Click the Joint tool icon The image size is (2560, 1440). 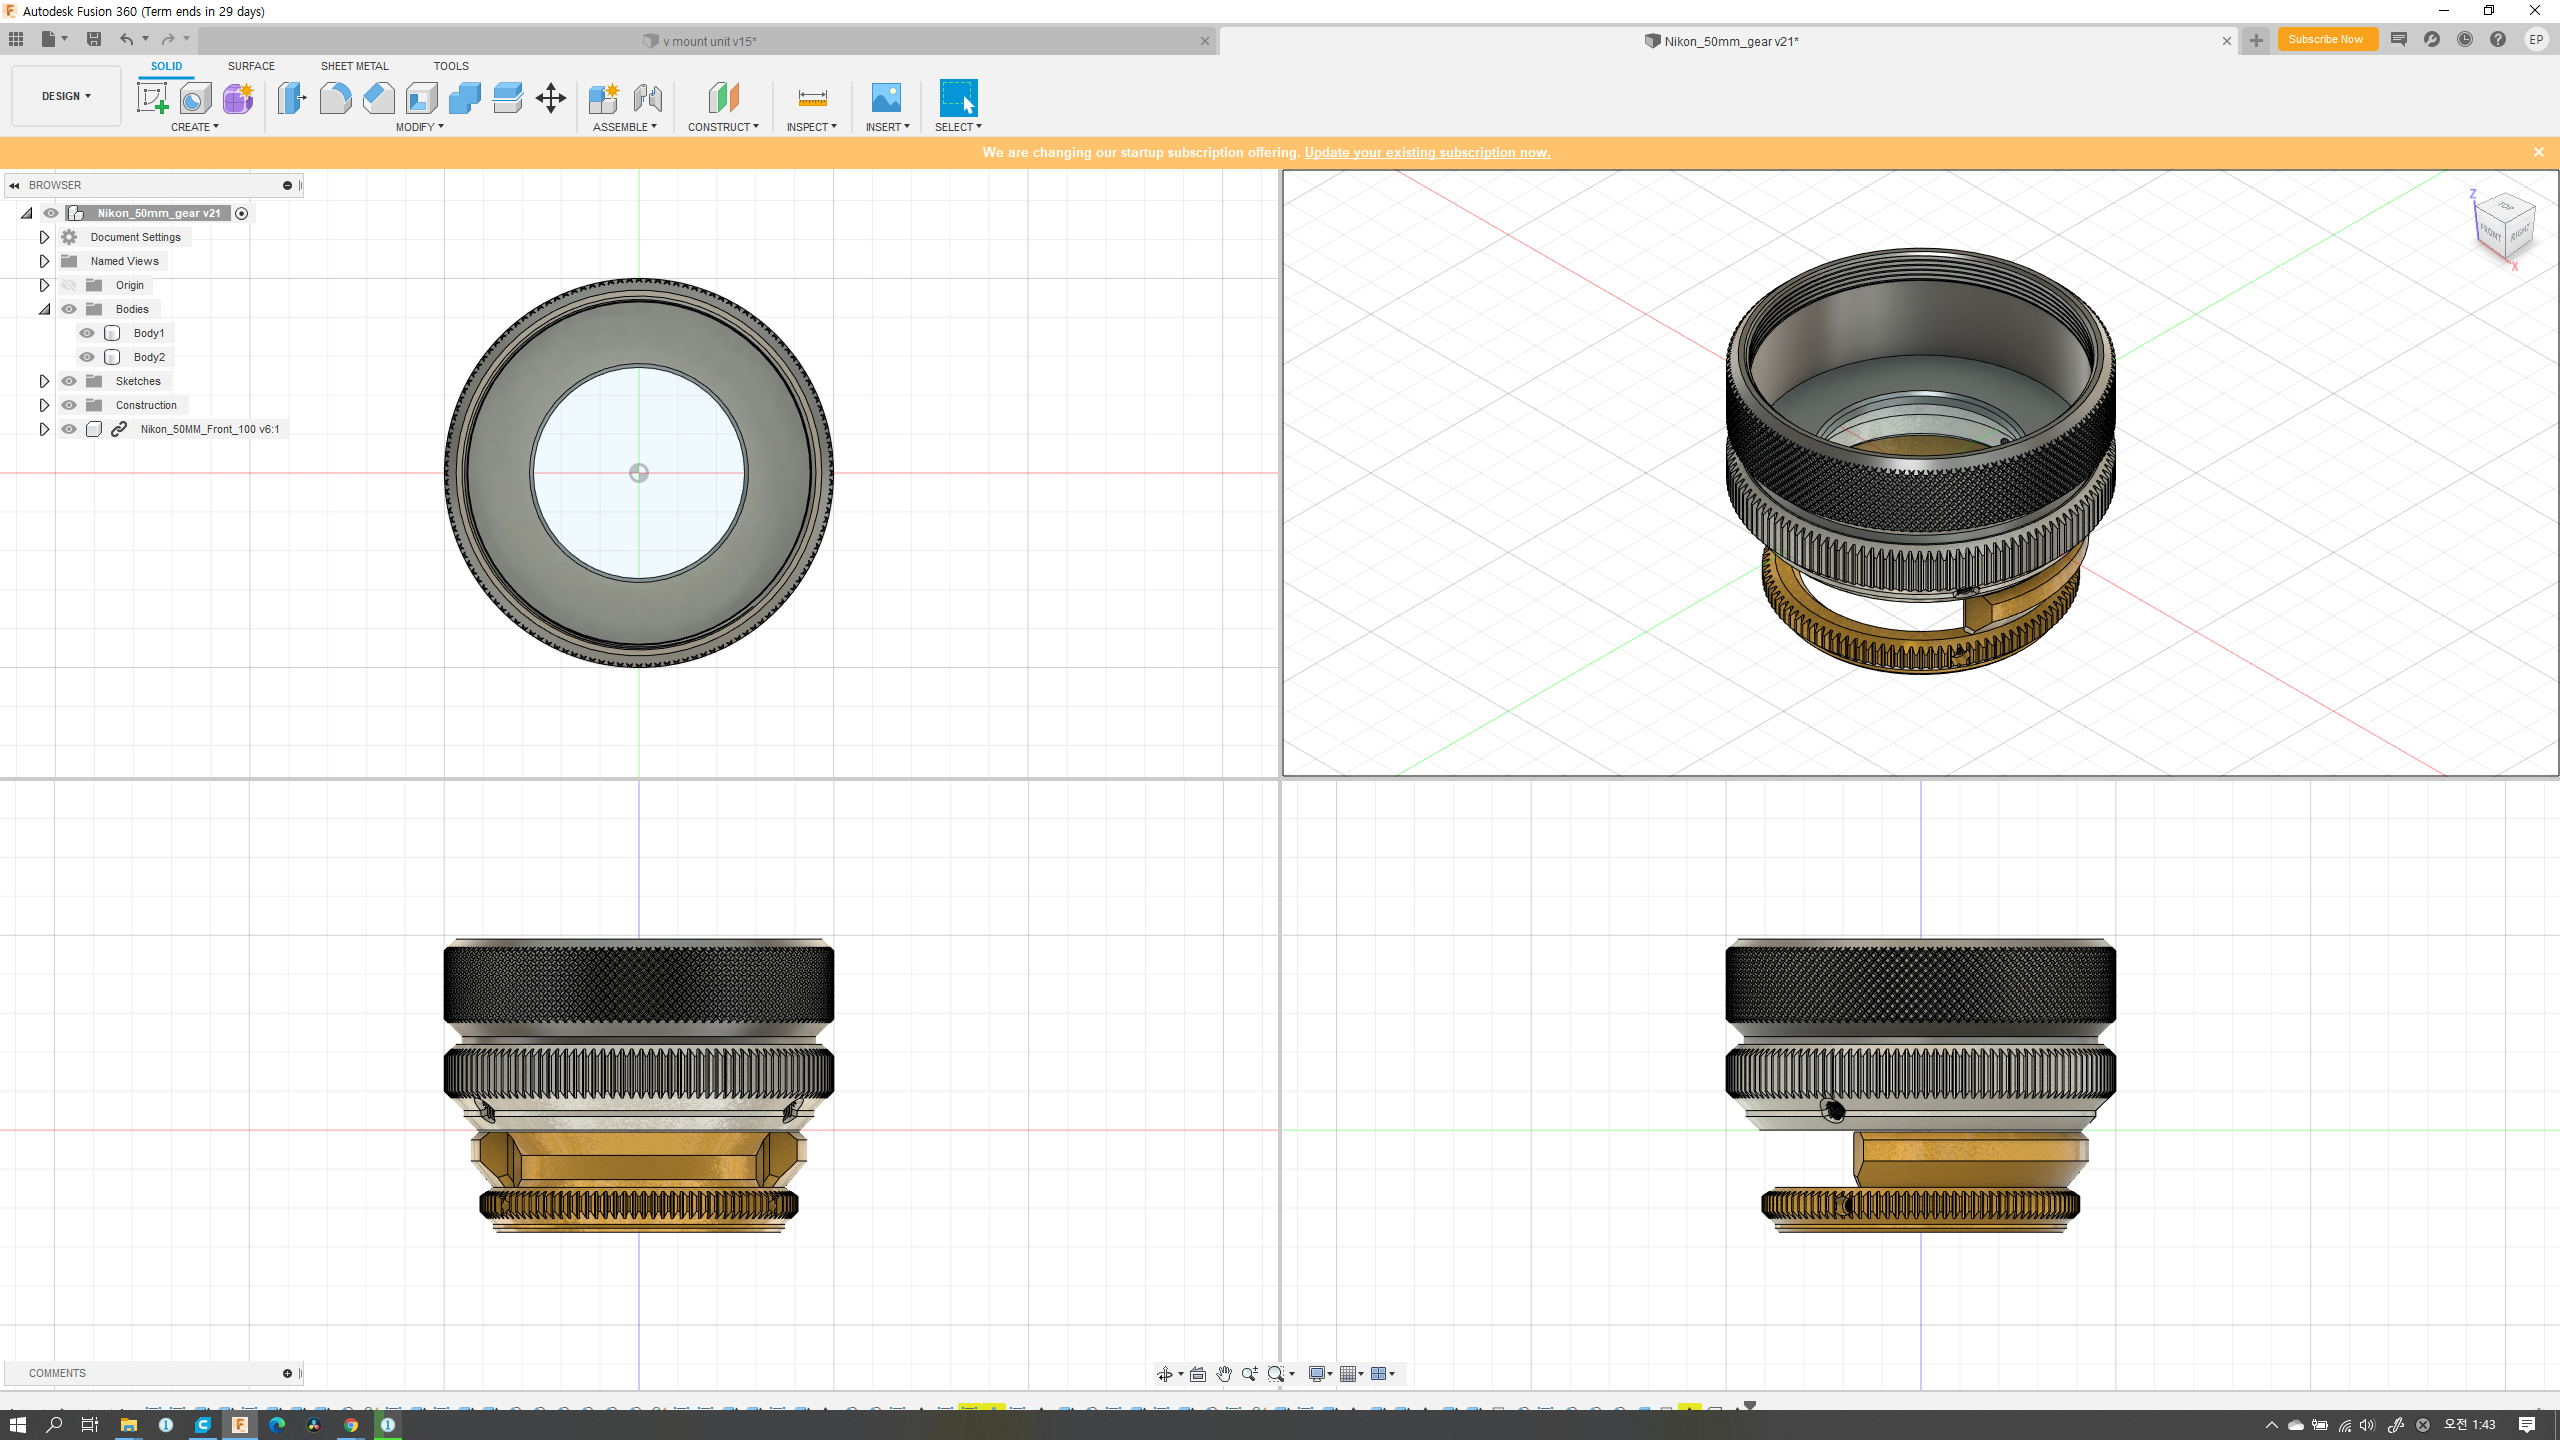[647, 98]
